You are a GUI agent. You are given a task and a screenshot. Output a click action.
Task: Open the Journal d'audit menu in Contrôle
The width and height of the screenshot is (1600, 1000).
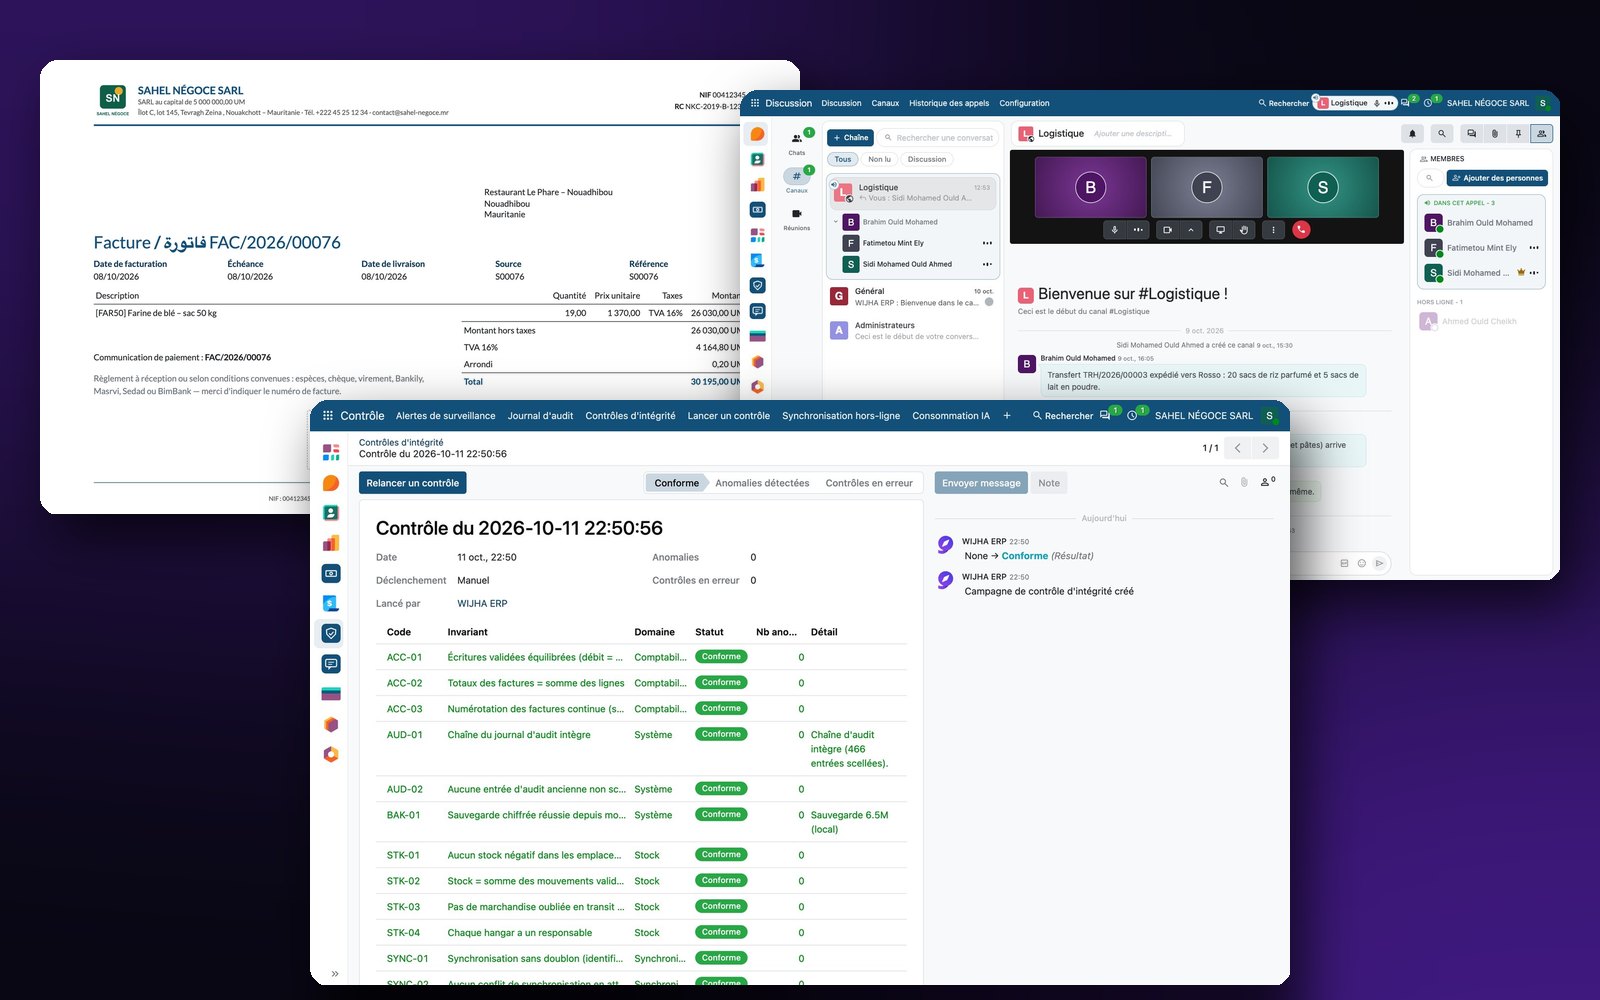coord(540,416)
